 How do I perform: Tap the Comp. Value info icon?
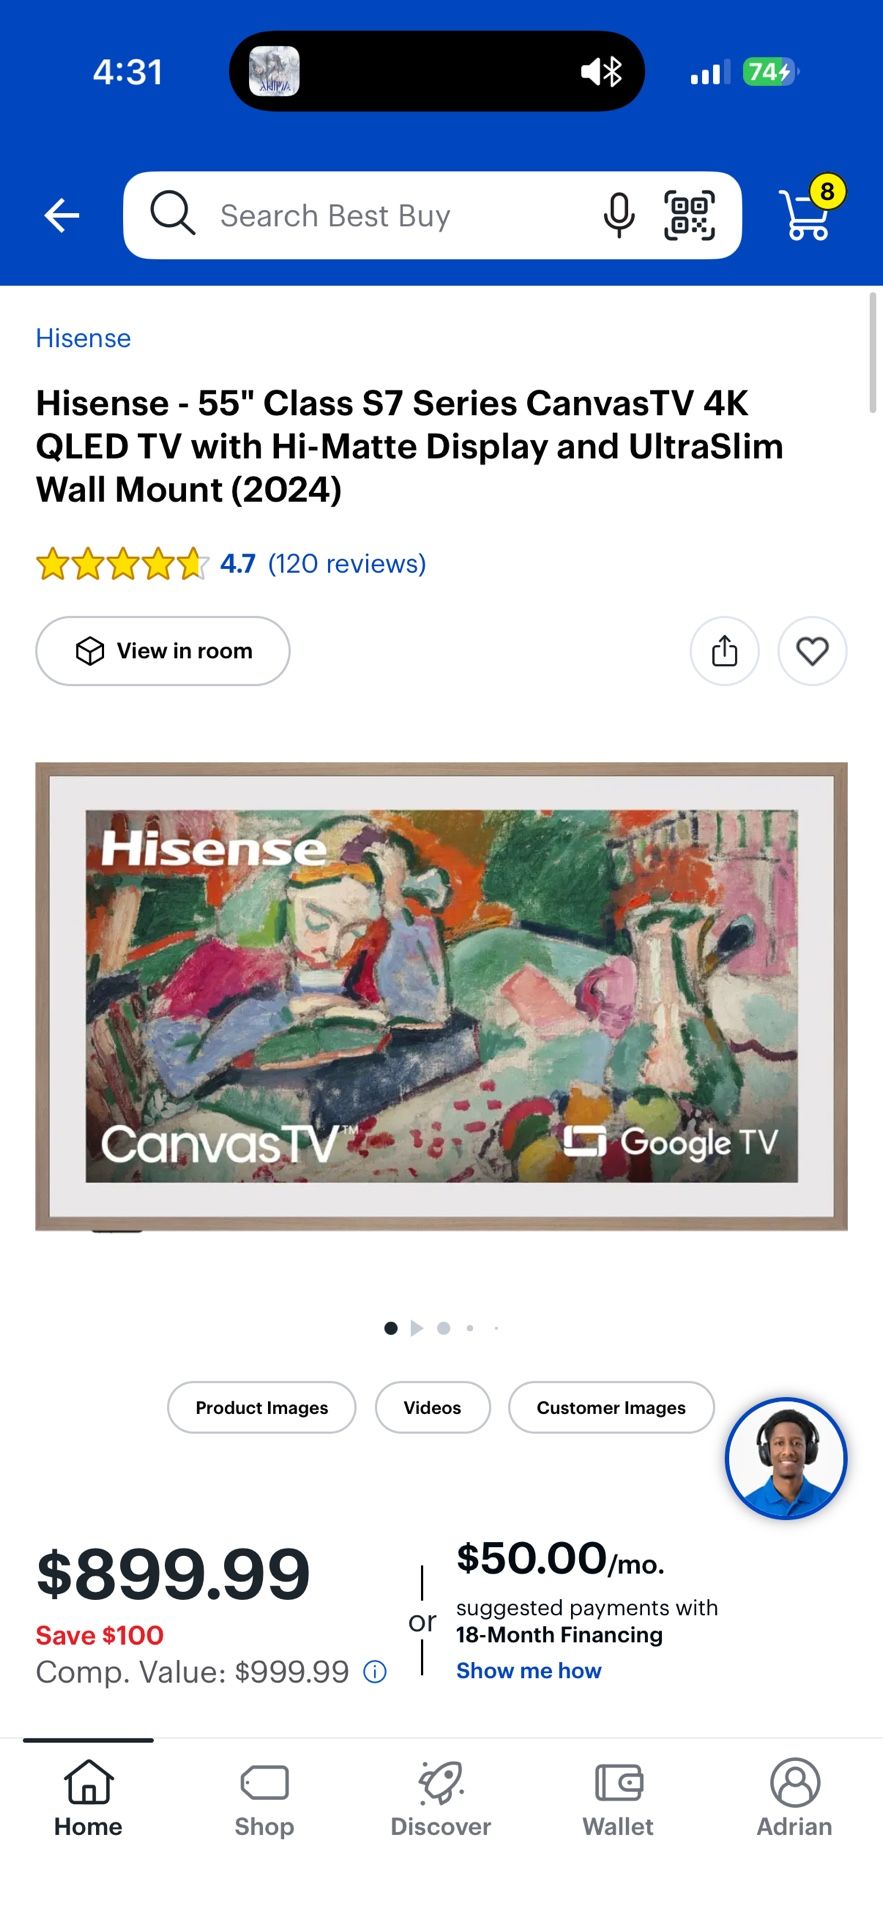pos(375,1671)
